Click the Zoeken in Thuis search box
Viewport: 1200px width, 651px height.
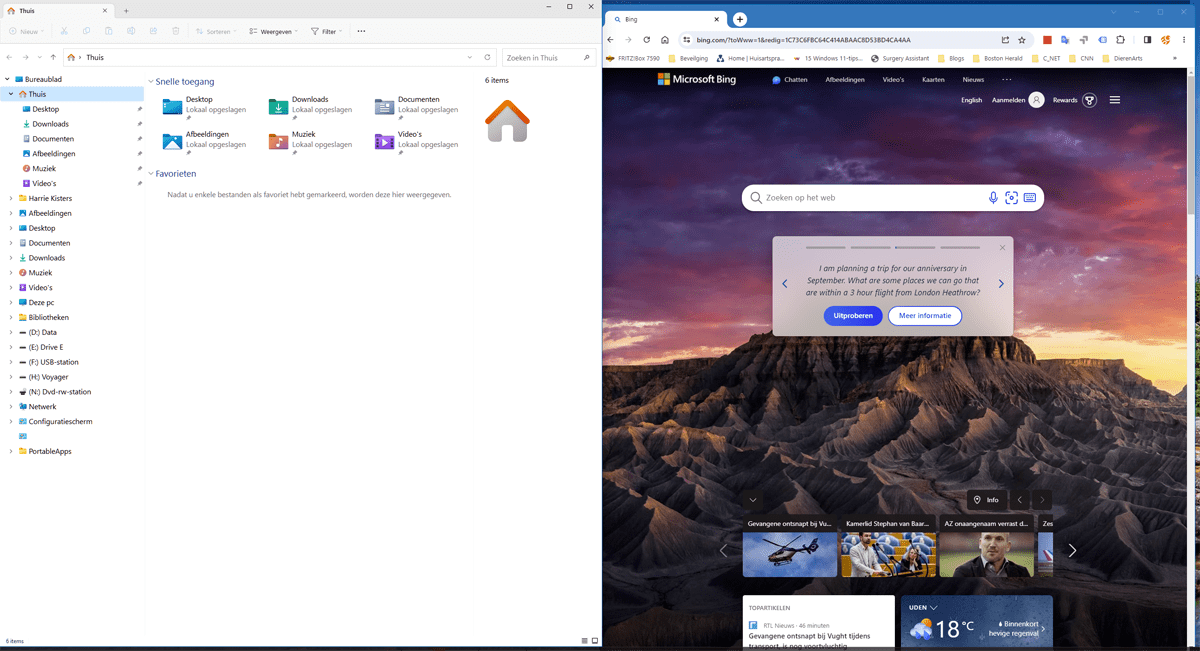549,58
